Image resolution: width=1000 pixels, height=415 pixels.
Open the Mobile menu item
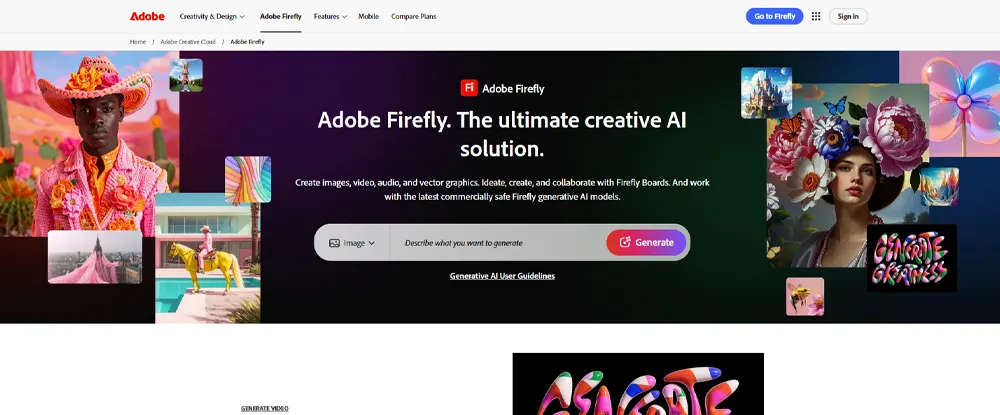[369, 17]
